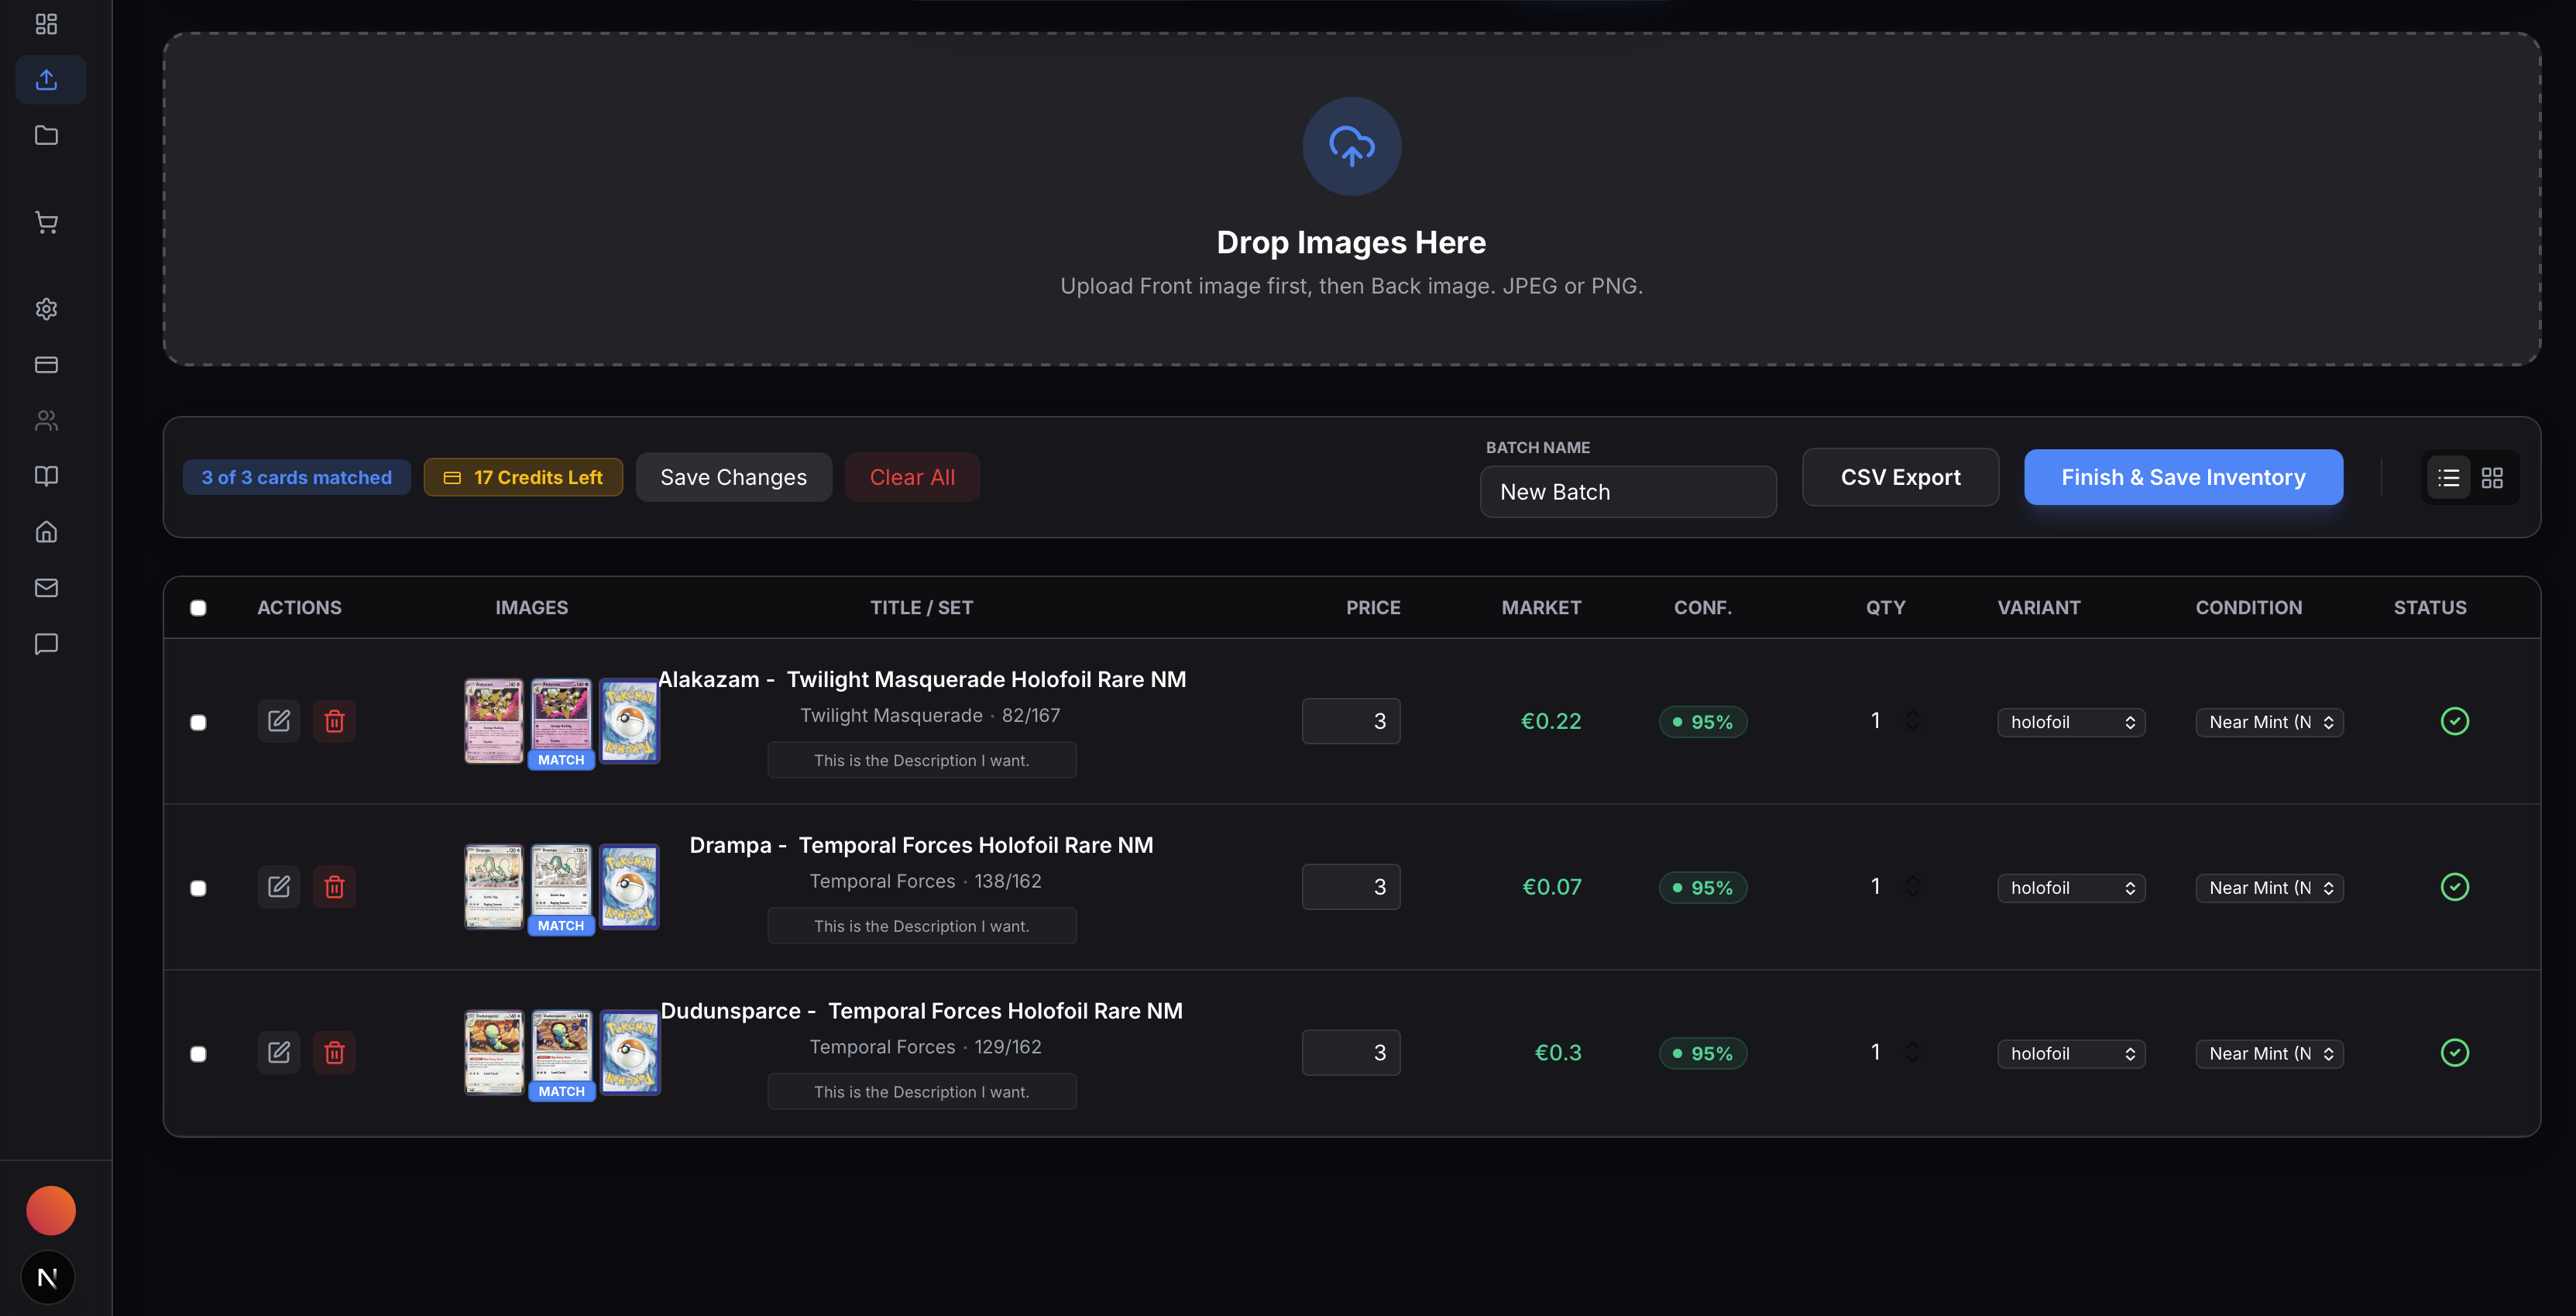Select the list view toggle
2576x1316 pixels.
tap(2448, 478)
